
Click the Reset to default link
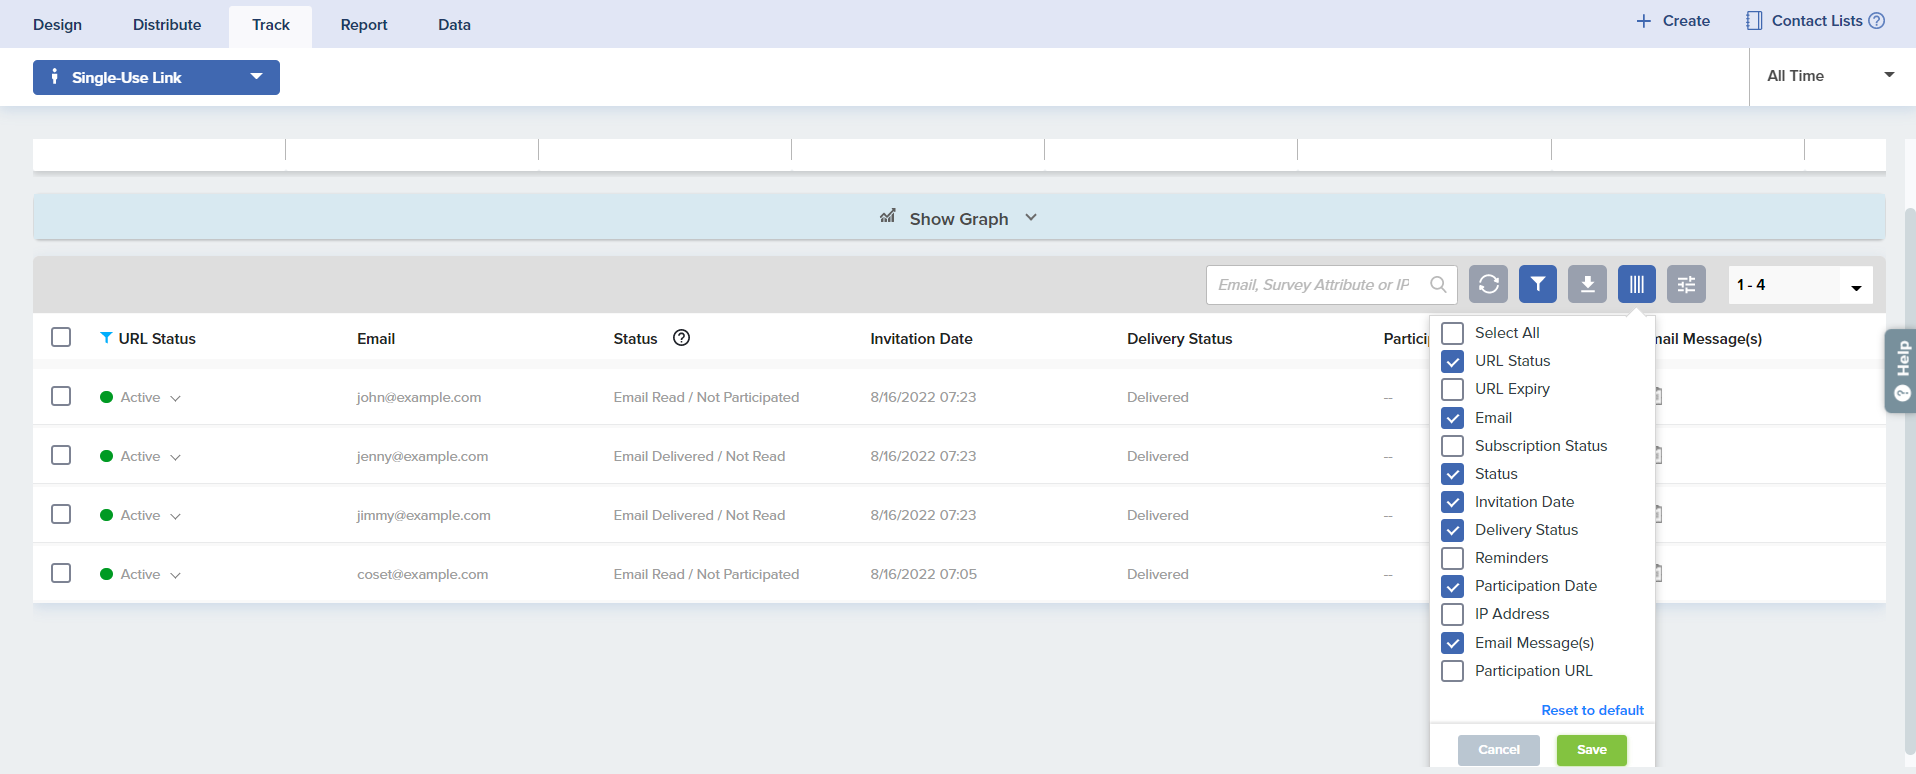1592,710
